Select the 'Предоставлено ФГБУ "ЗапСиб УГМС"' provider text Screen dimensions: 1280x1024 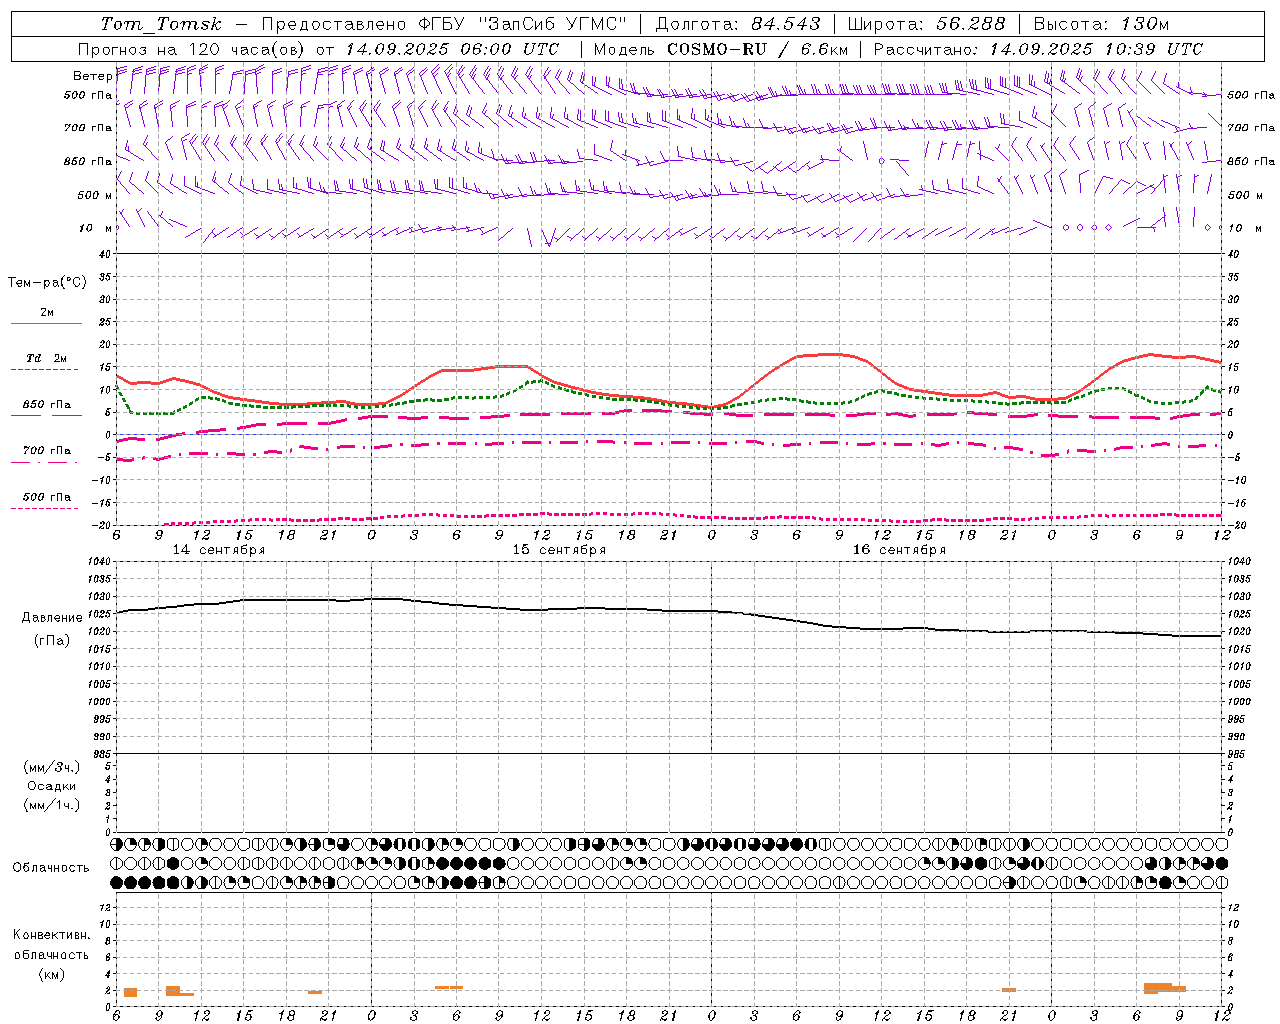tap(444, 24)
